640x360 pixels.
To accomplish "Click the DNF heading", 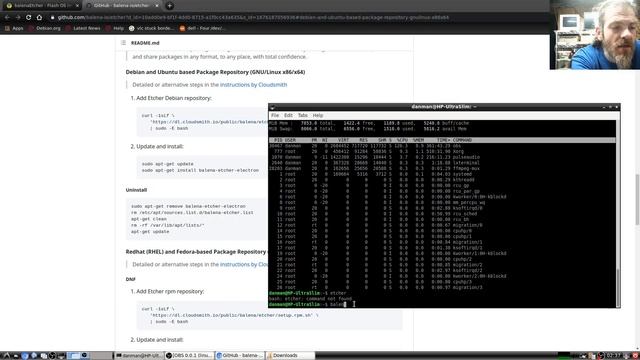I will 131,279.
